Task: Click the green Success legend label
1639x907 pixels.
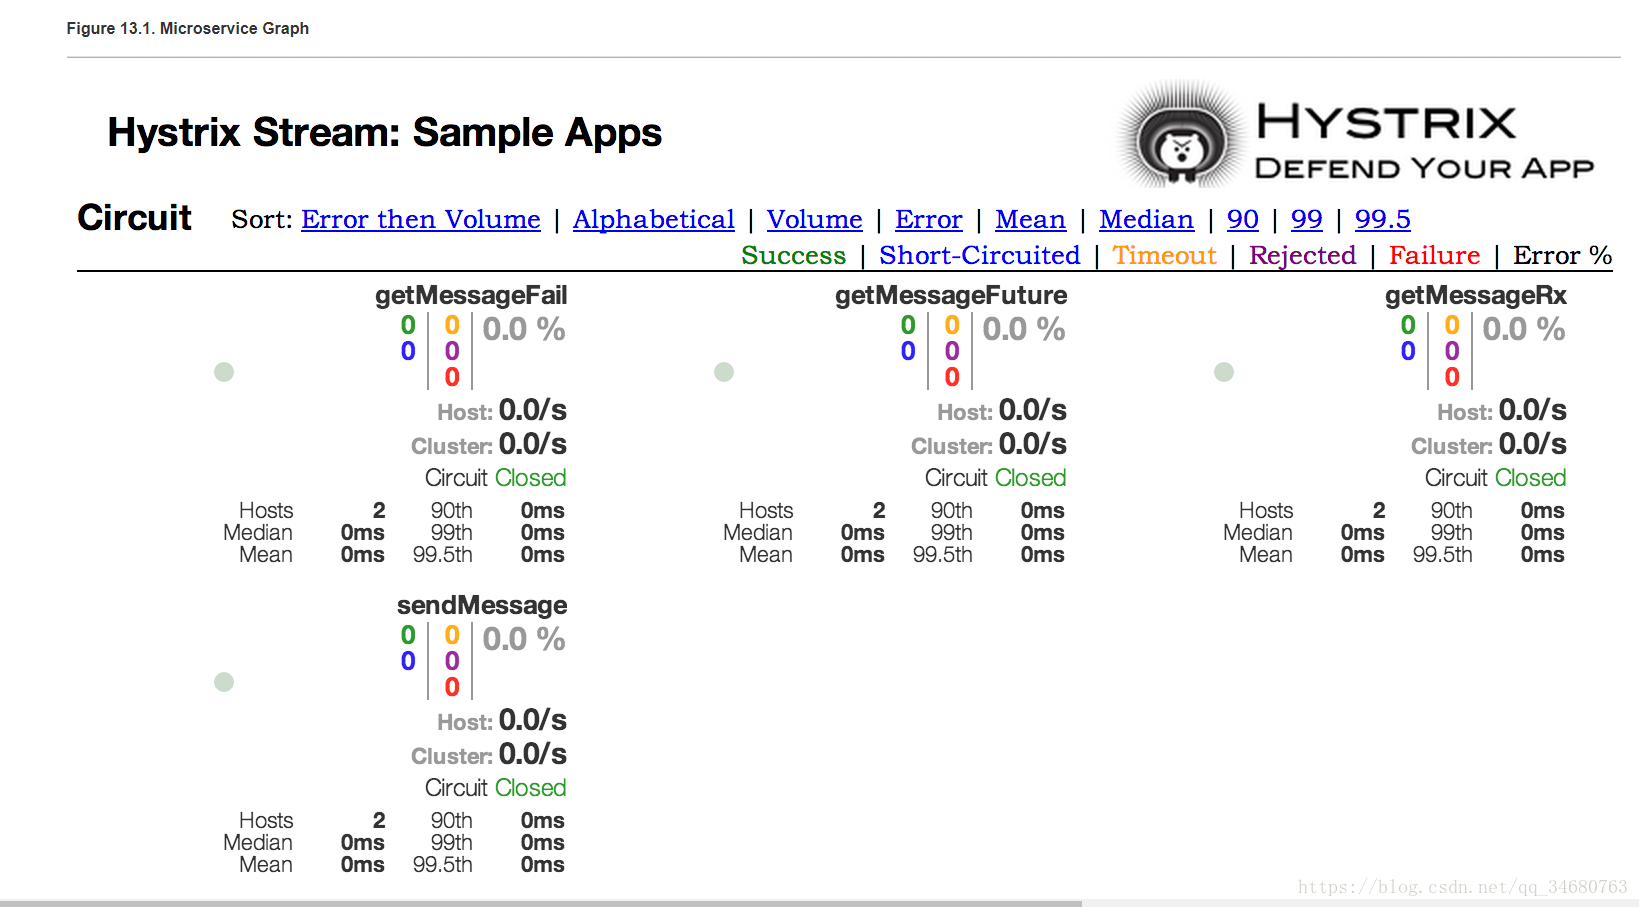Action: click(x=794, y=256)
